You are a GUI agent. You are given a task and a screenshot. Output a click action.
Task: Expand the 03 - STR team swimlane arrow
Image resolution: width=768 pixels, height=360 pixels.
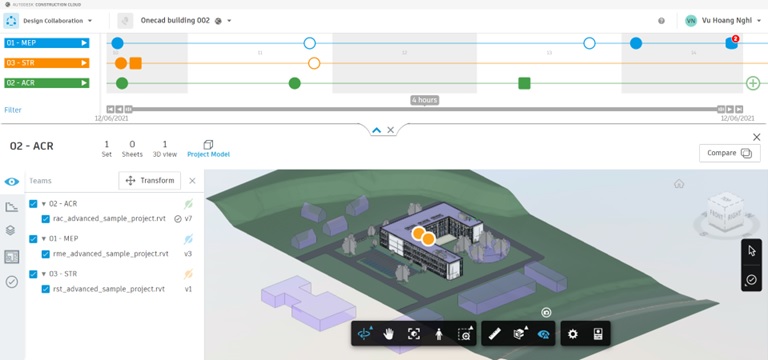click(x=84, y=63)
